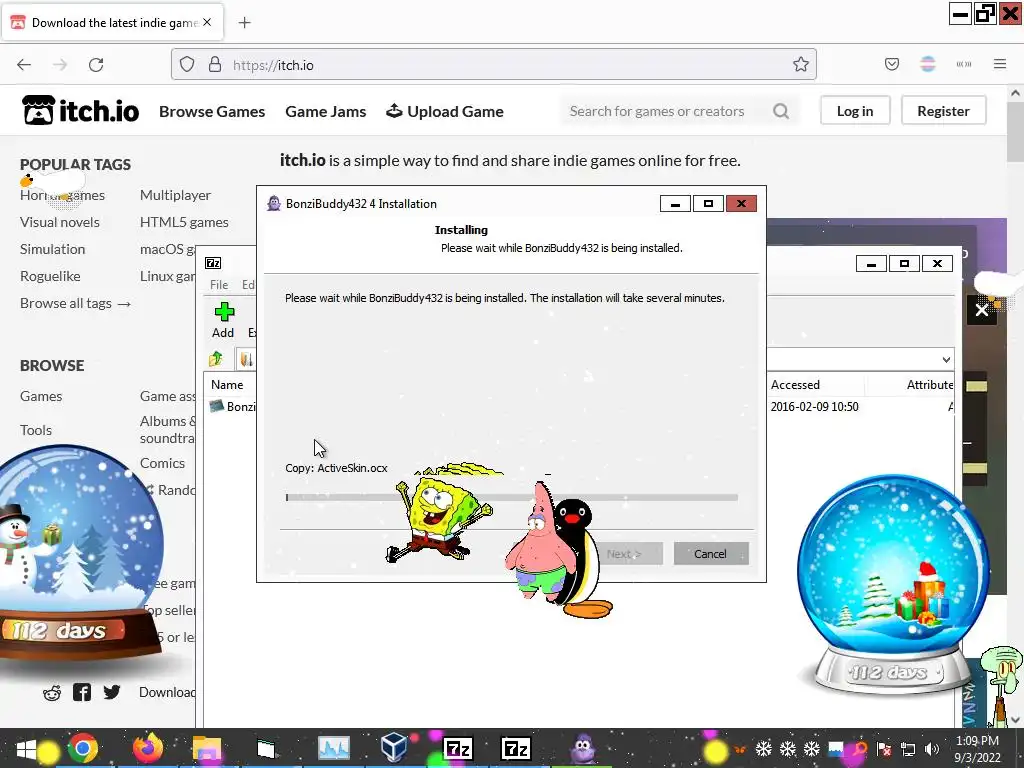
Task: Open the Reddit icon in itch.io footer
Action: [x=52, y=693]
